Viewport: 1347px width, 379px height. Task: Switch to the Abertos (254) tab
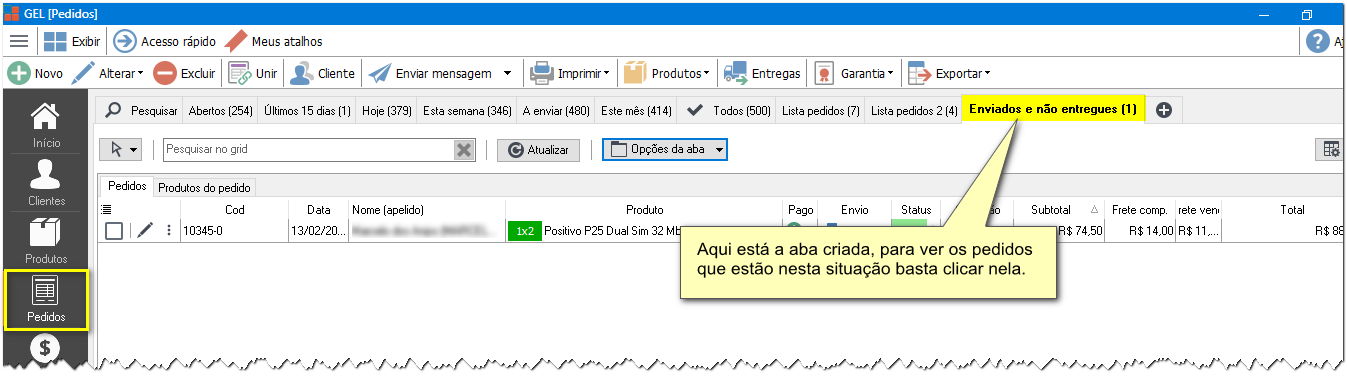click(x=220, y=110)
